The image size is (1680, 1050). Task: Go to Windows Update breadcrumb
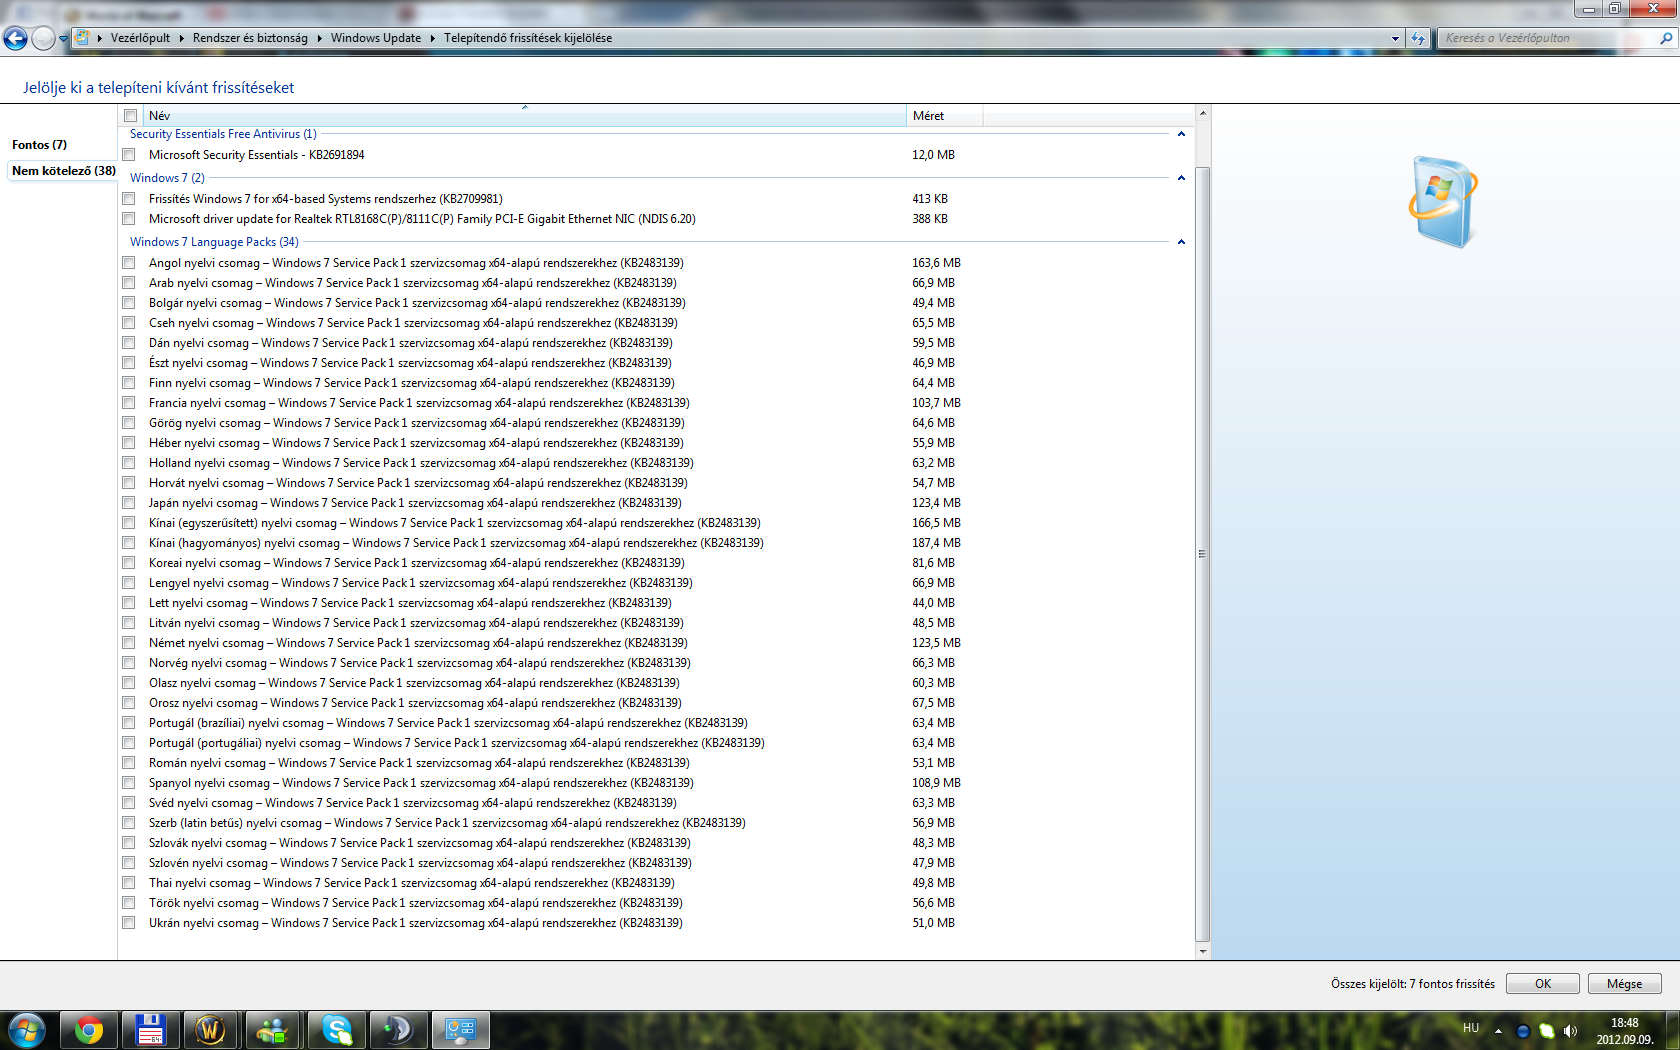[x=376, y=38]
